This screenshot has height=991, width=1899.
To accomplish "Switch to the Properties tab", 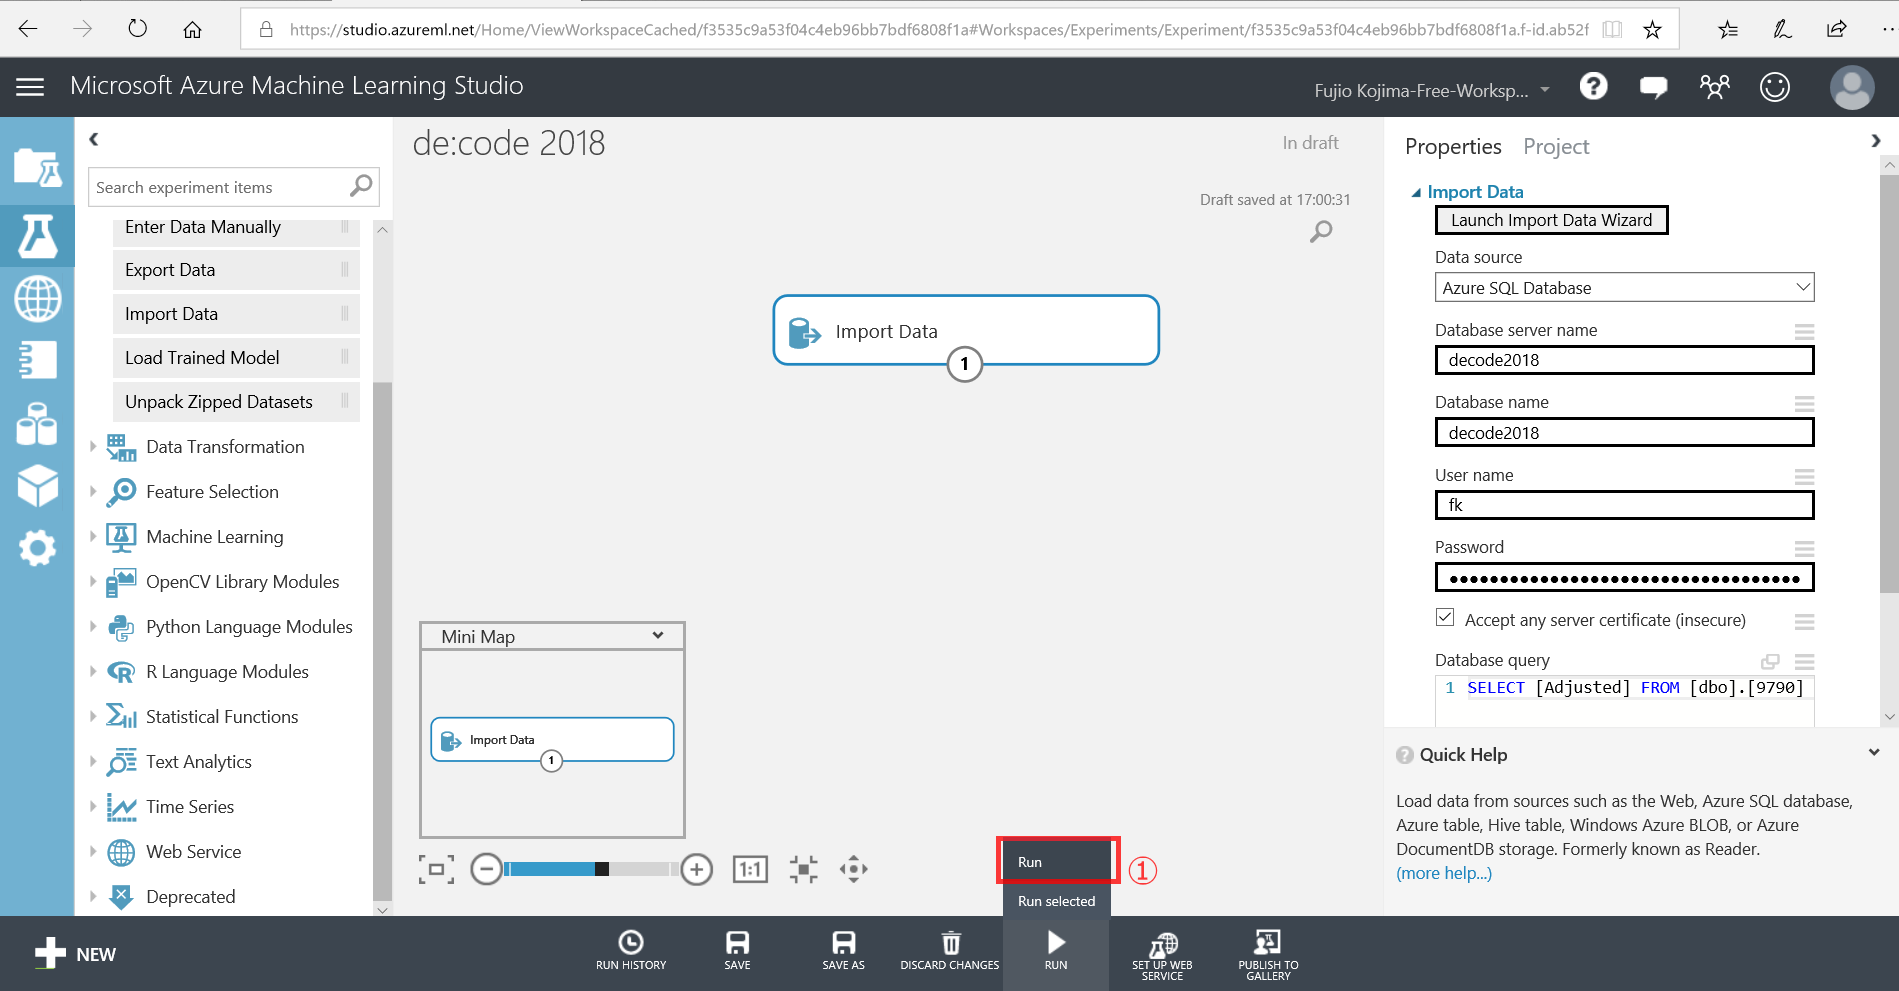I will pos(1453,147).
